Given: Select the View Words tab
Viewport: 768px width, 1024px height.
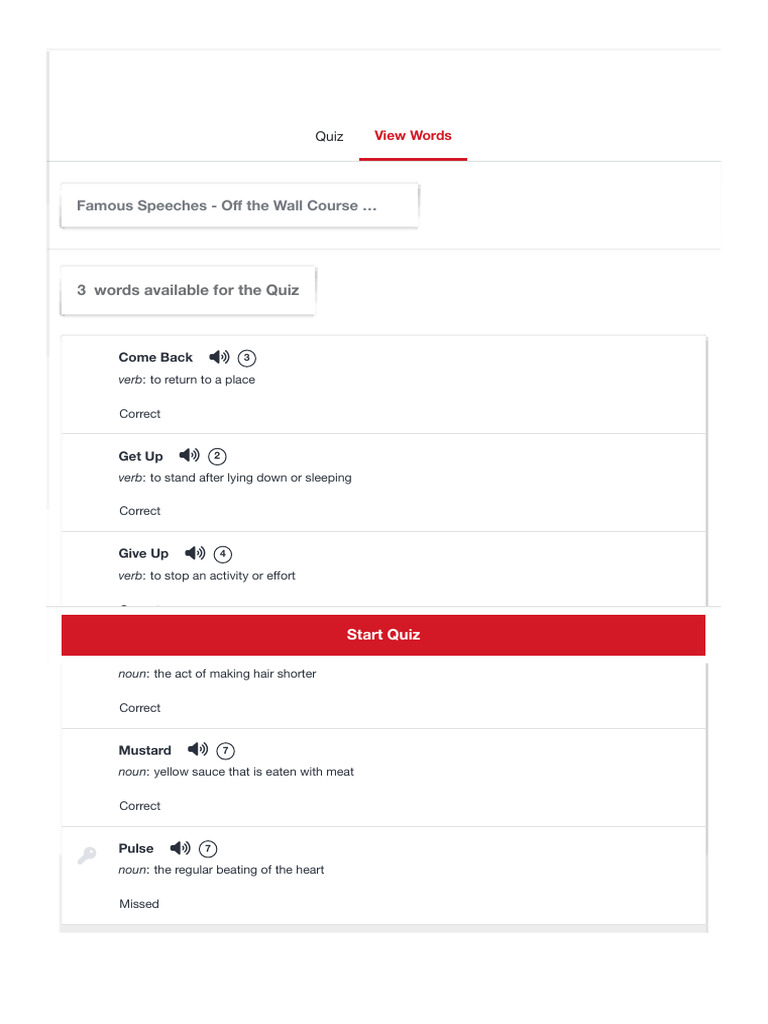Looking at the screenshot, I should pyautogui.click(x=413, y=136).
